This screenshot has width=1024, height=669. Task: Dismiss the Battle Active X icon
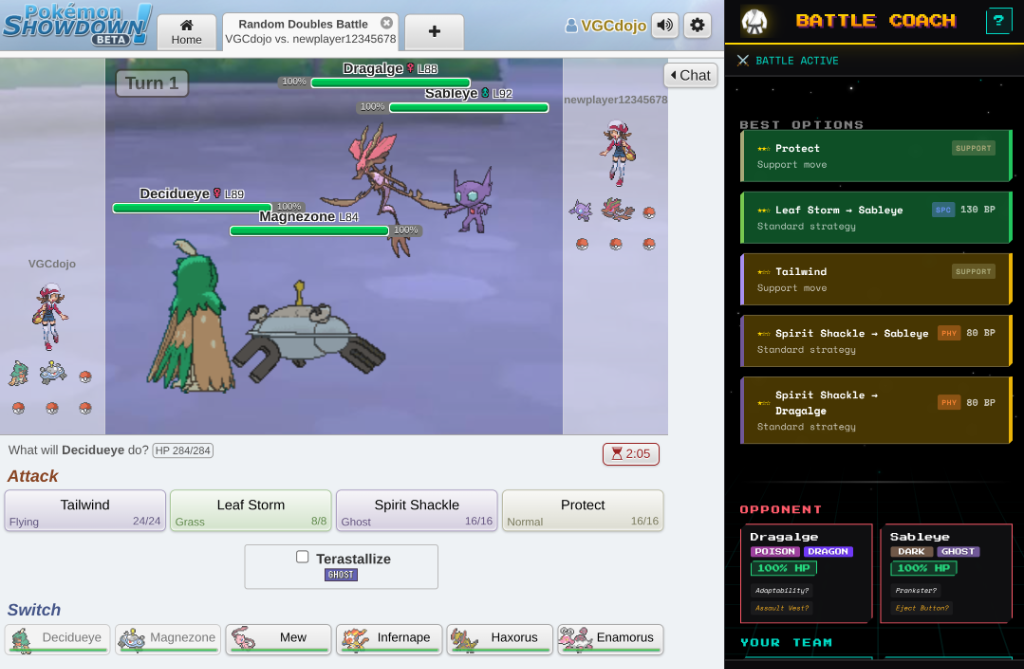[743, 61]
